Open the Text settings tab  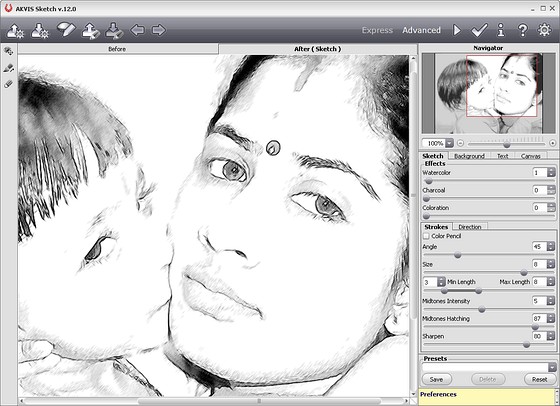tap(502, 156)
